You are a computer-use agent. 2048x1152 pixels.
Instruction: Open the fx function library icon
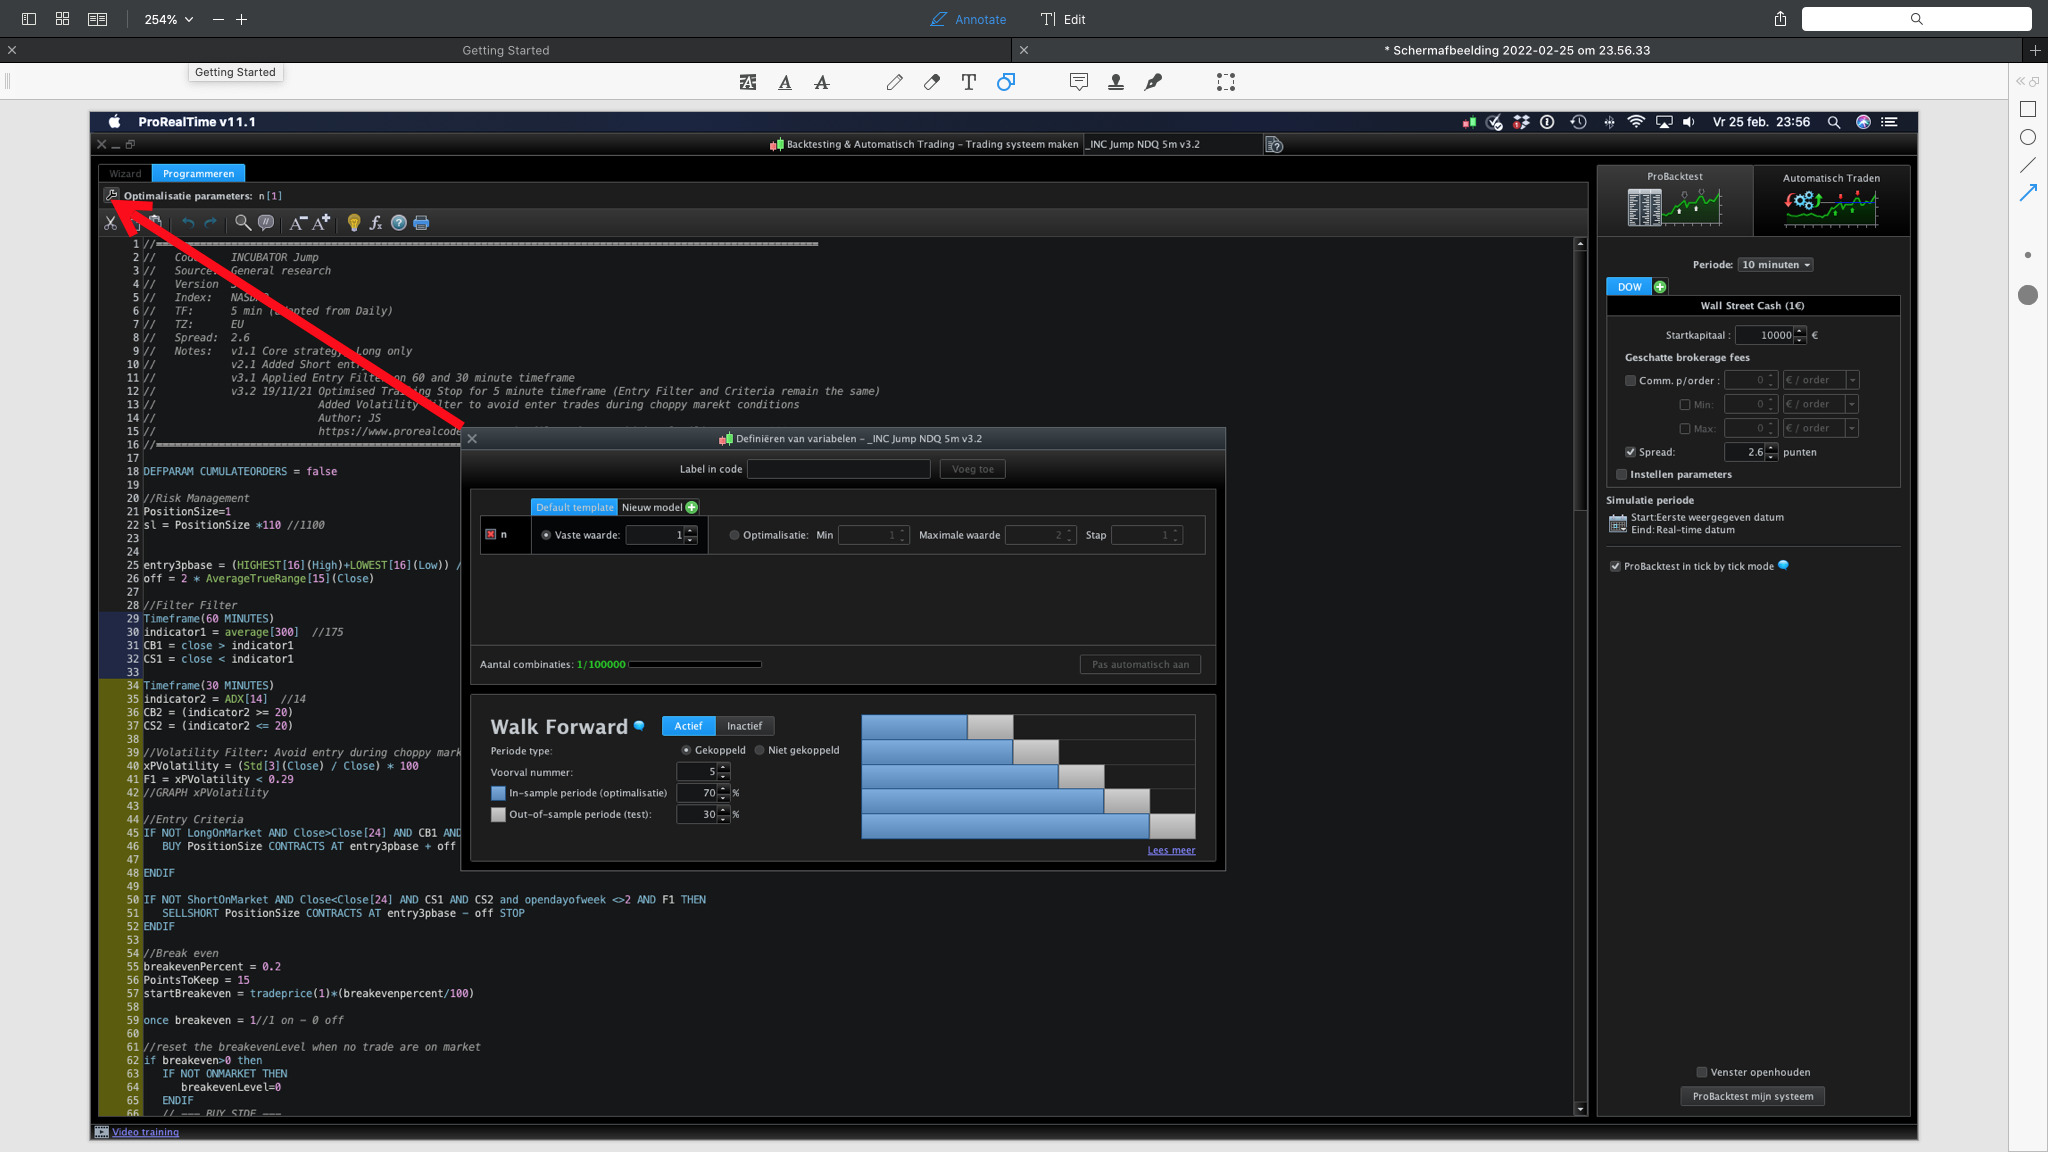pyautogui.click(x=375, y=223)
